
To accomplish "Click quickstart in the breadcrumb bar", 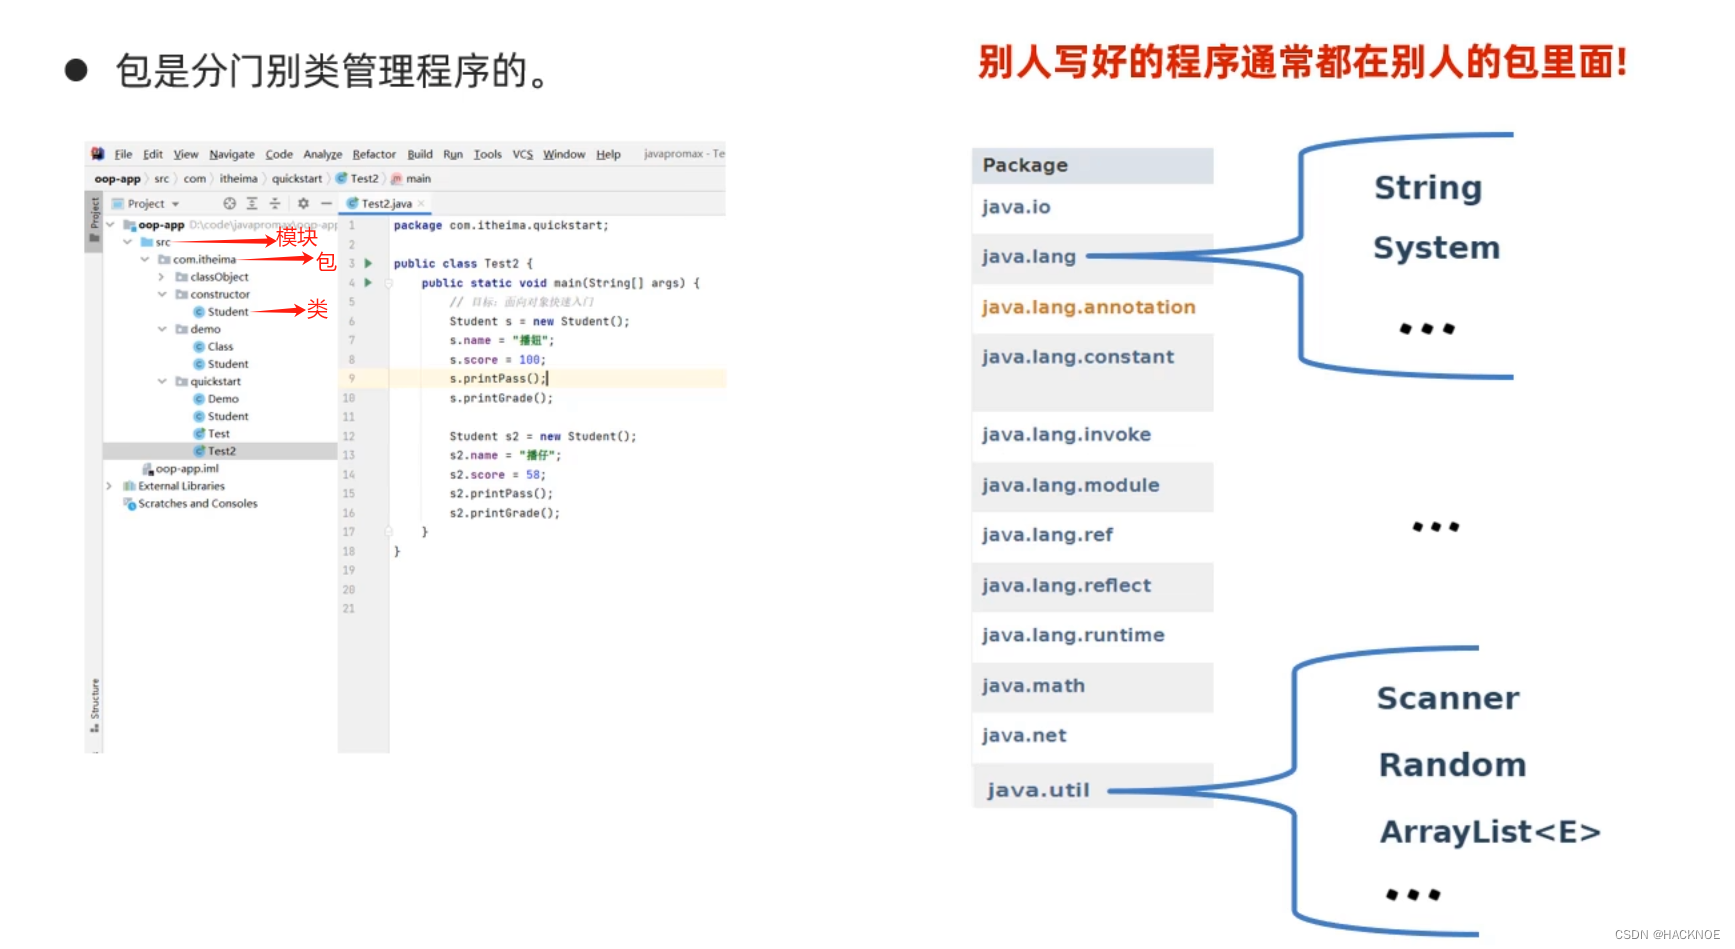I will point(297,179).
